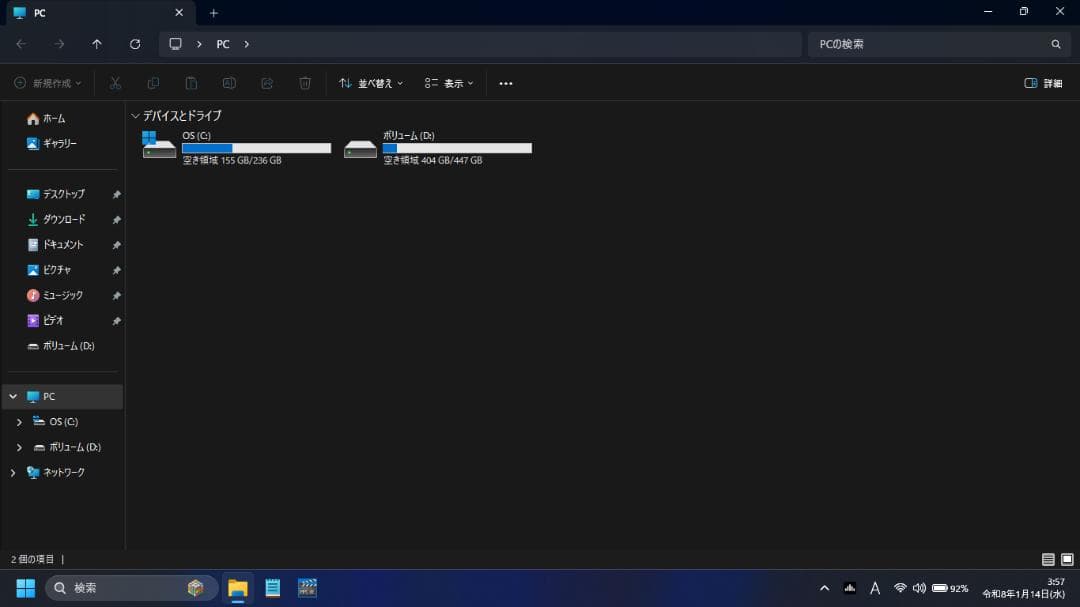Toggle the 詳細 details pane
Image resolution: width=1080 pixels, height=607 pixels.
[1043, 83]
